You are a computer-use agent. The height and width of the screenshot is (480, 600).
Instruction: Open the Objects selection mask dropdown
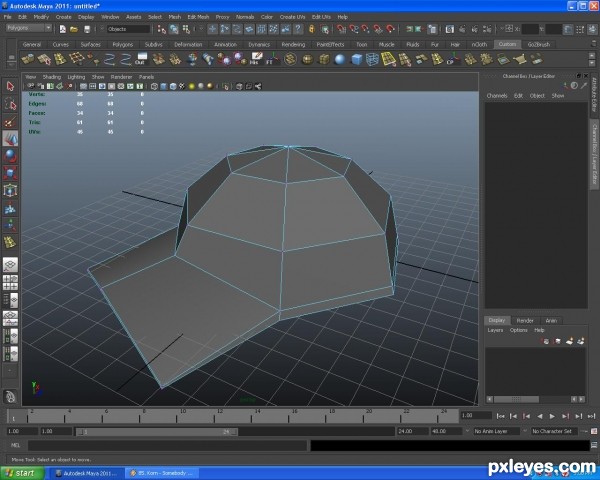tap(129, 29)
